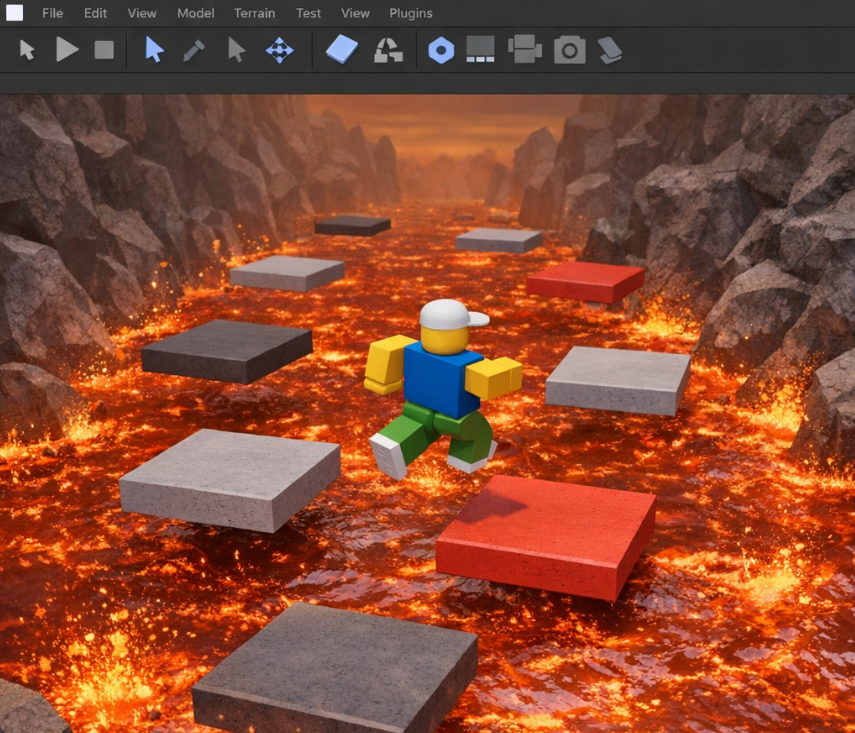
Task: Click the rotate arrows icon
Action: [388, 50]
